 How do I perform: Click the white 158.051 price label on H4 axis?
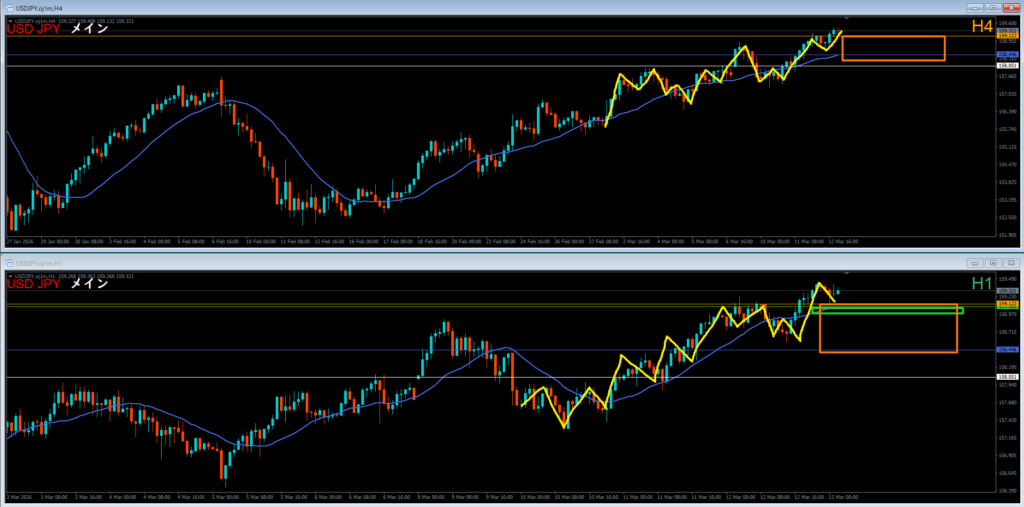click(x=1007, y=66)
